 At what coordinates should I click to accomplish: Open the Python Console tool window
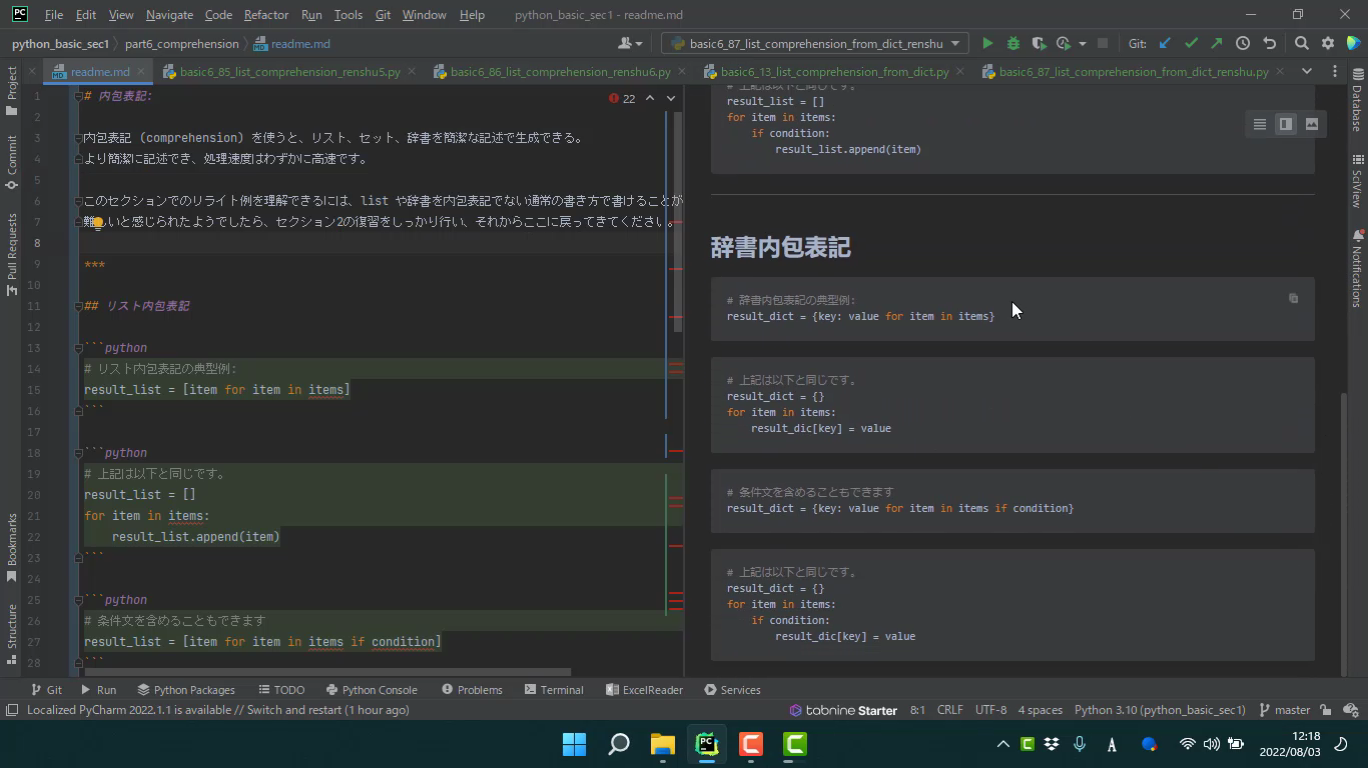tap(371, 690)
